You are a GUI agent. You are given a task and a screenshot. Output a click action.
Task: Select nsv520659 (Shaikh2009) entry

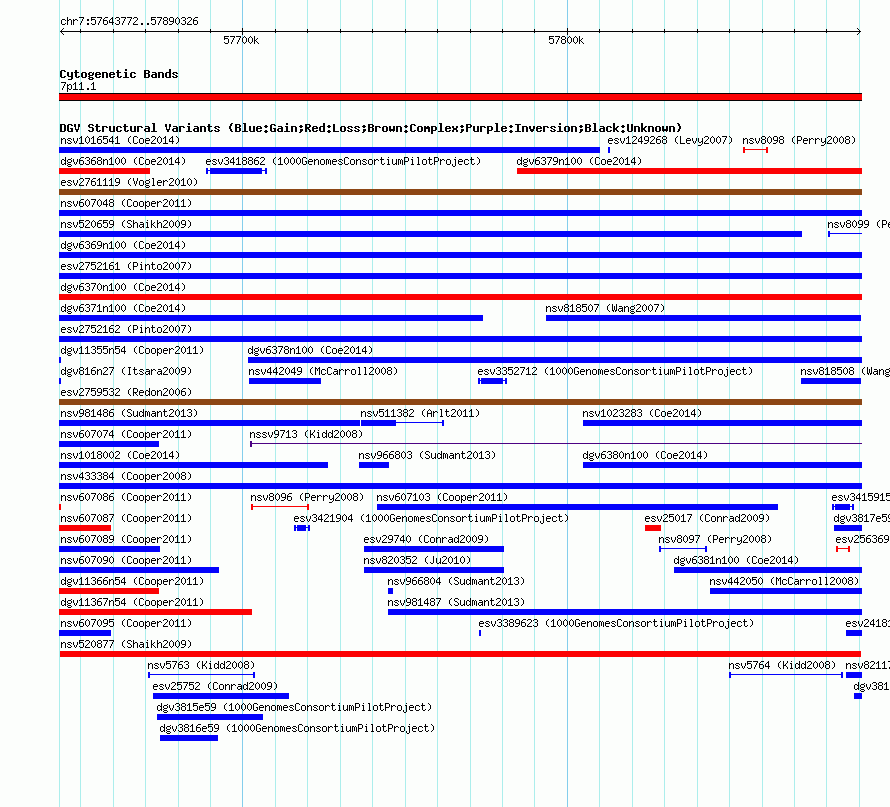click(126, 224)
